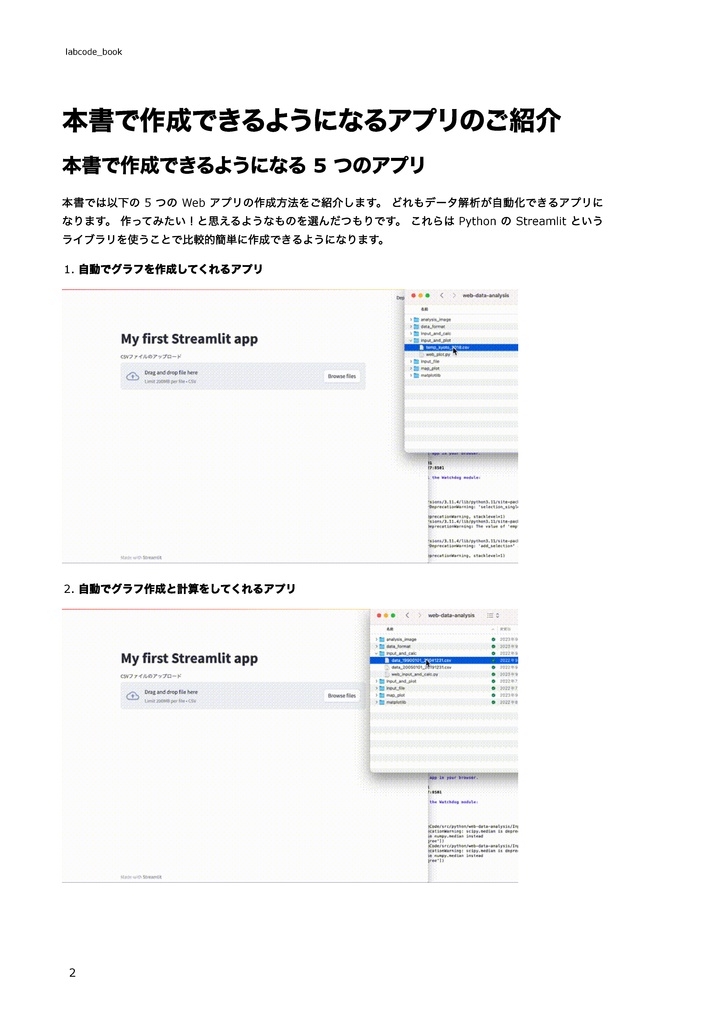Image resolution: width=724 pixels, height=1024 pixels.
Task: Click green sync dot on web_input_and_calc.py row
Action: (x=494, y=674)
